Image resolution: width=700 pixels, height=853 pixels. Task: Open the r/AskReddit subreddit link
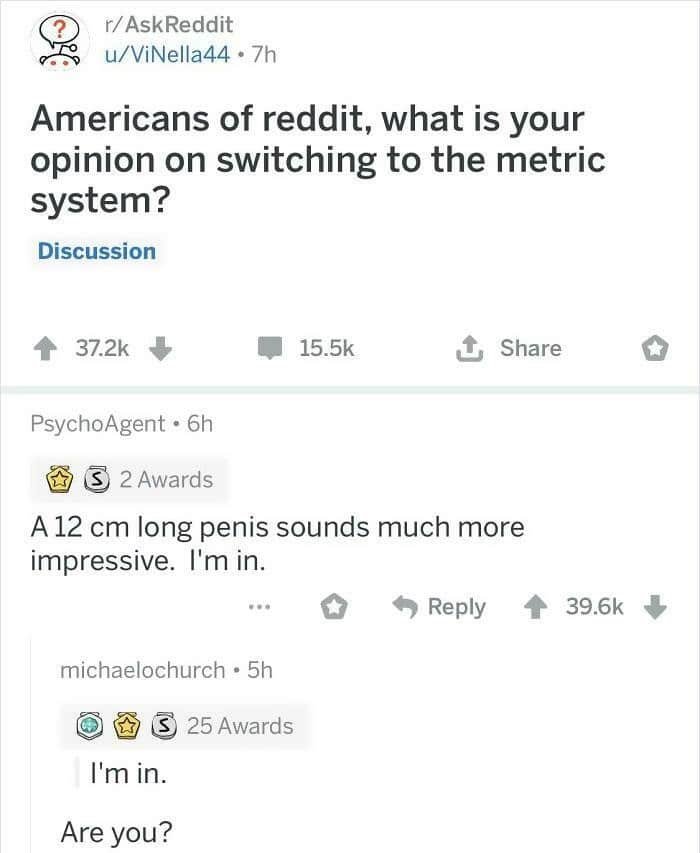(x=169, y=24)
